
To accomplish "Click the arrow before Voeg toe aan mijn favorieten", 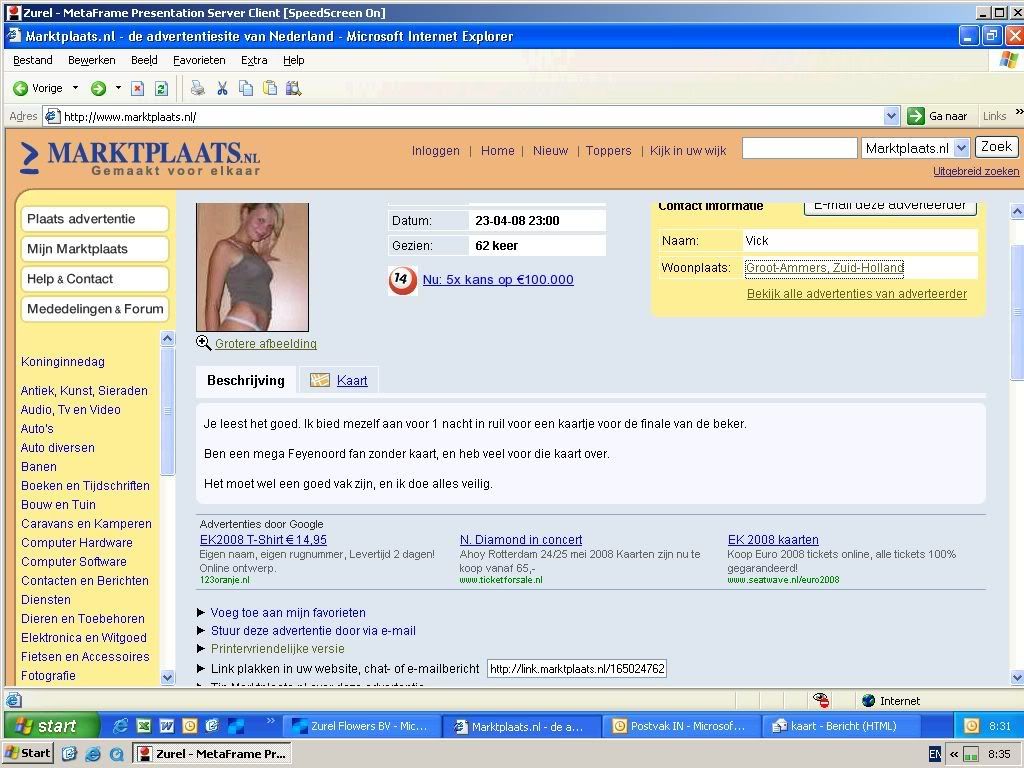I will [x=201, y=613].
